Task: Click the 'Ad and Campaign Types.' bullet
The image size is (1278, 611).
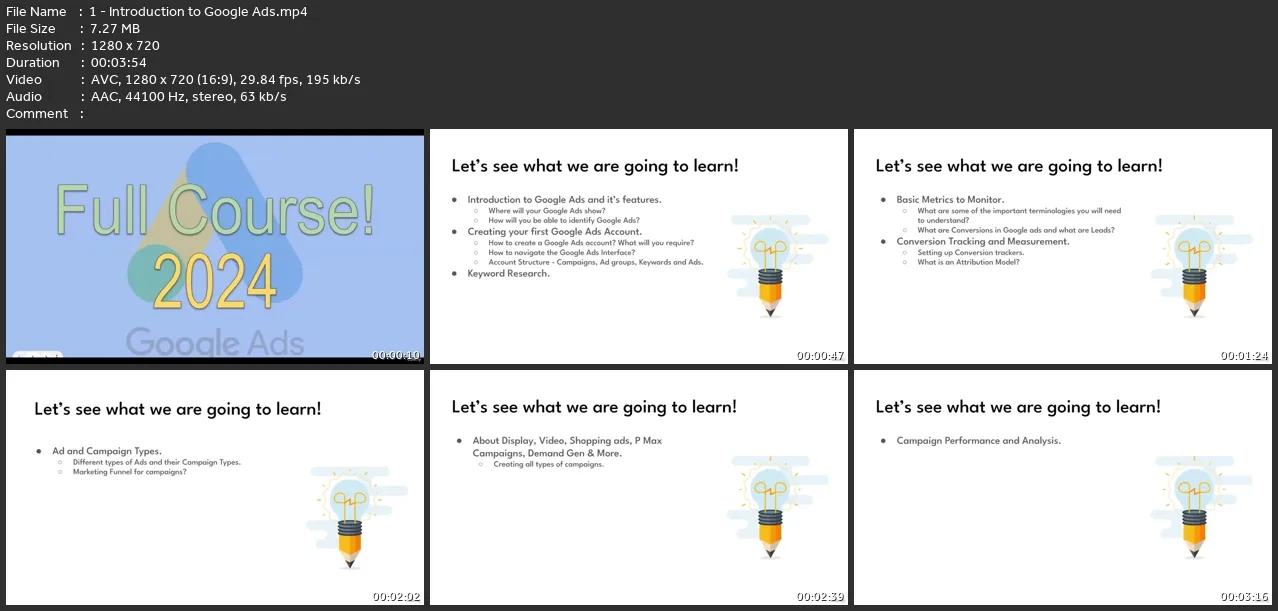Action: pyautogui.click(x=106, y=452)
